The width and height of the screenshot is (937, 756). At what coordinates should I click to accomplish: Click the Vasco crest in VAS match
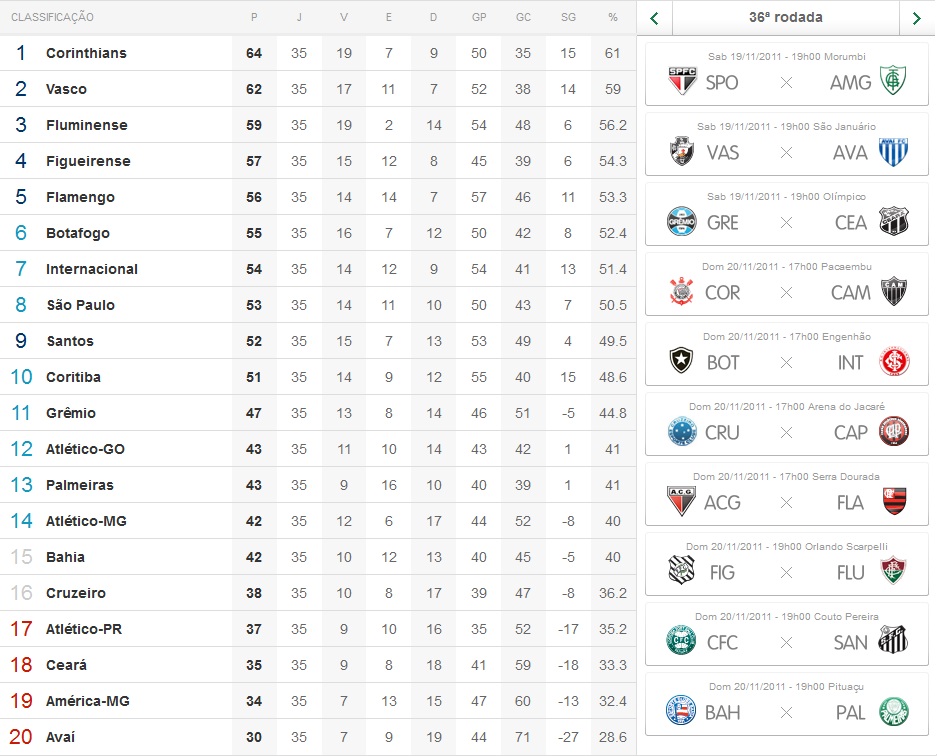[682, 151]
